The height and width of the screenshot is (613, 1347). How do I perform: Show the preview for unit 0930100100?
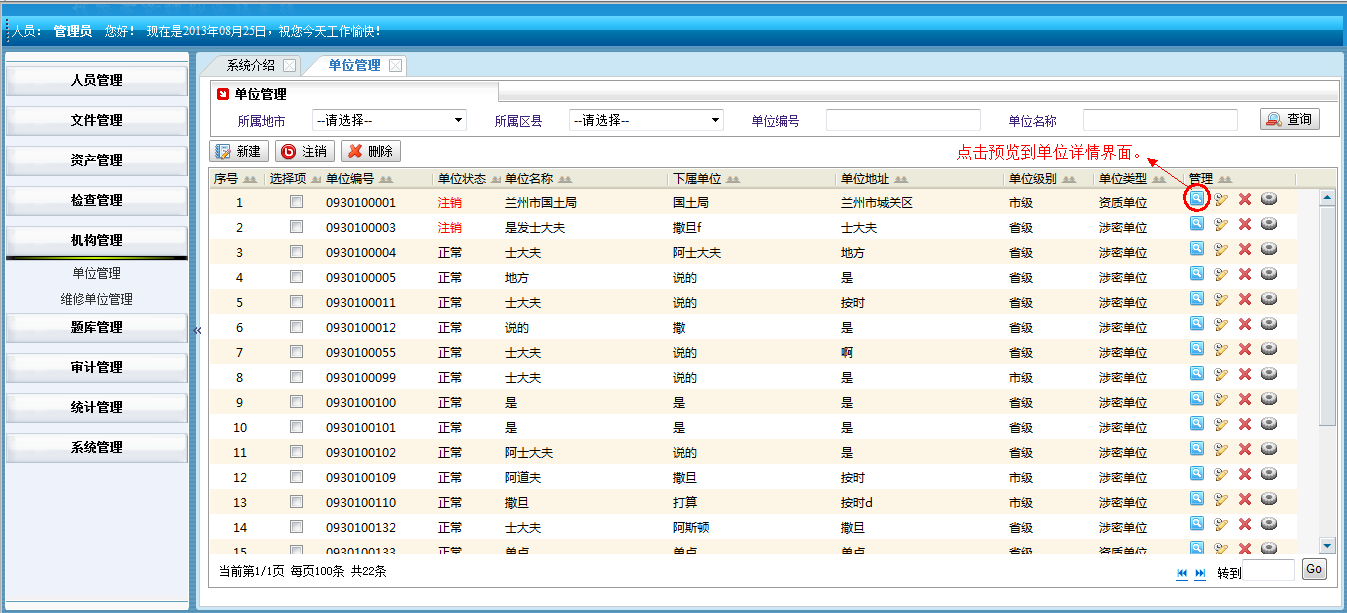(1196, 398)
